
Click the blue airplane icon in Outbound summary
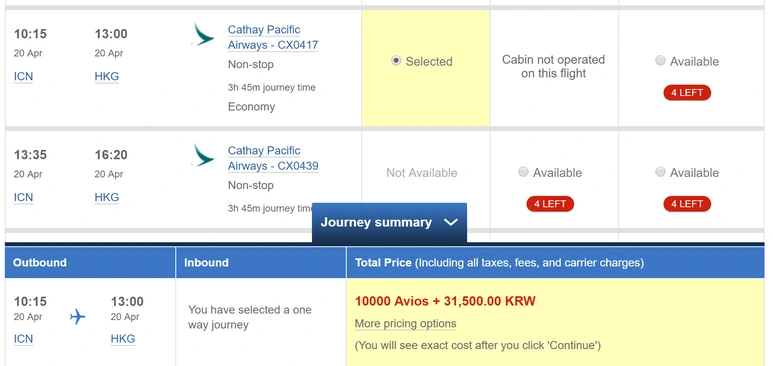pos(77,316)
